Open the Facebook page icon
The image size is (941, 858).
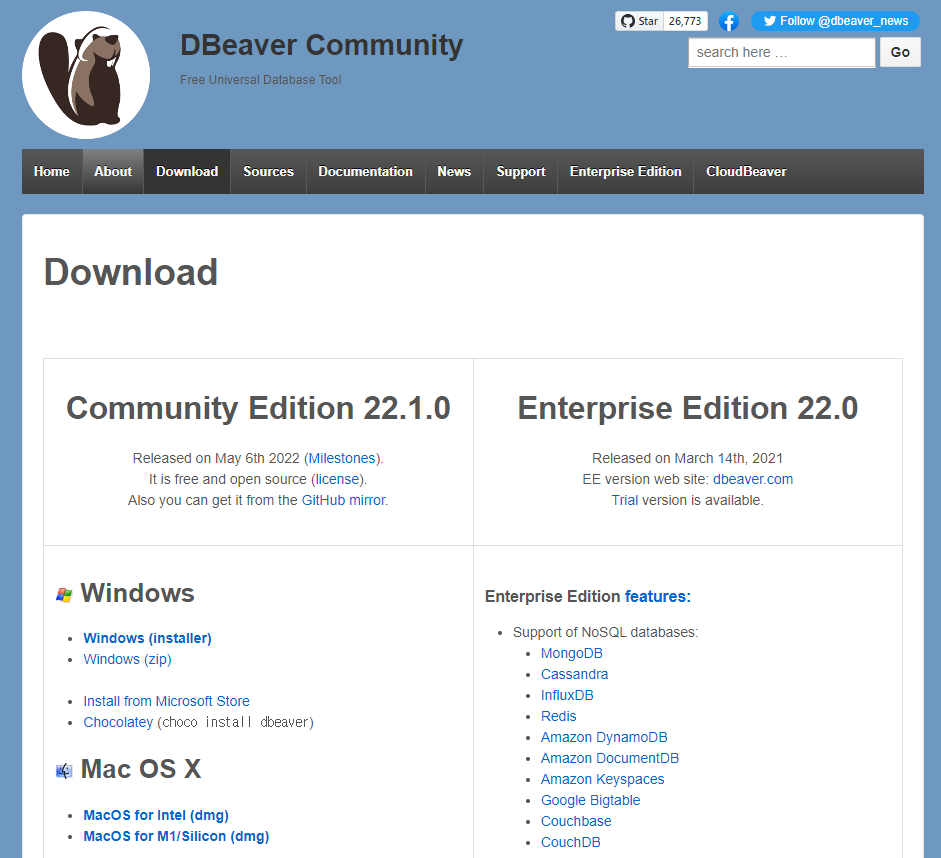point(729,22)
